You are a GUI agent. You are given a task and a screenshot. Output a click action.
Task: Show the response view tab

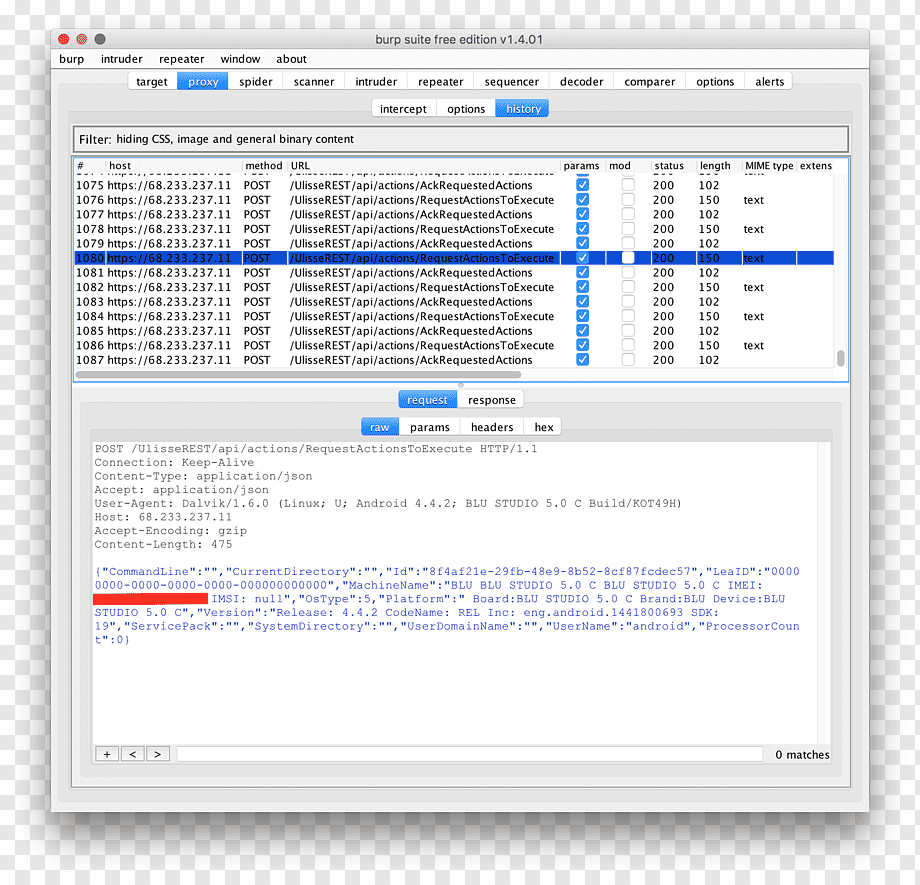(491, 400)
